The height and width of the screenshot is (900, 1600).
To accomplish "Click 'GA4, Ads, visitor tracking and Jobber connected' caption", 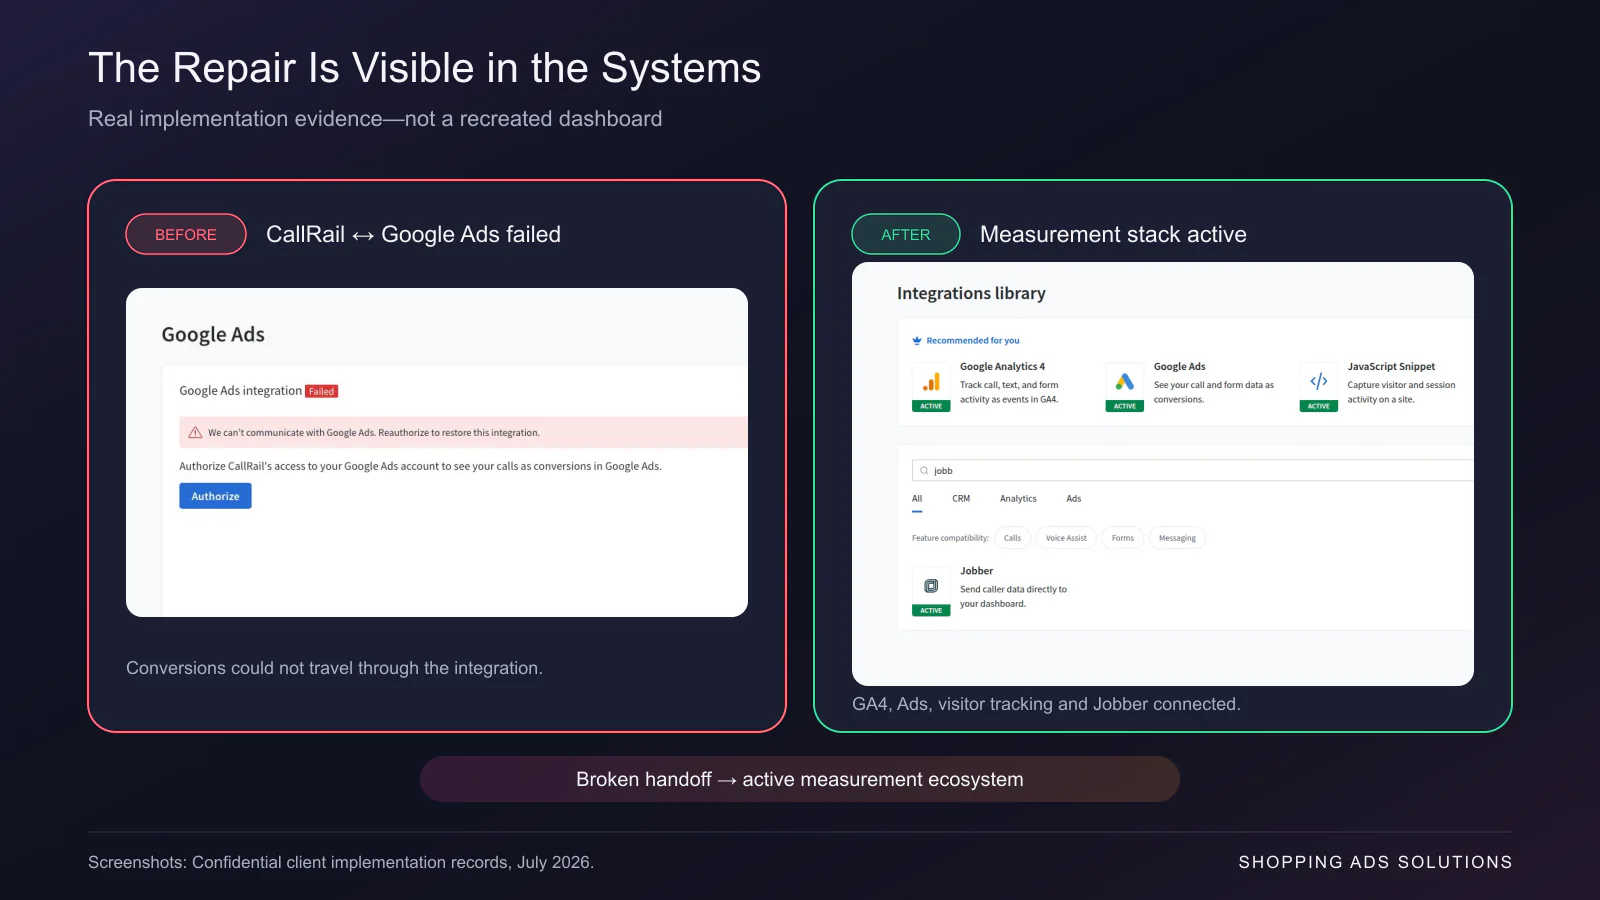I will 1046,704.
